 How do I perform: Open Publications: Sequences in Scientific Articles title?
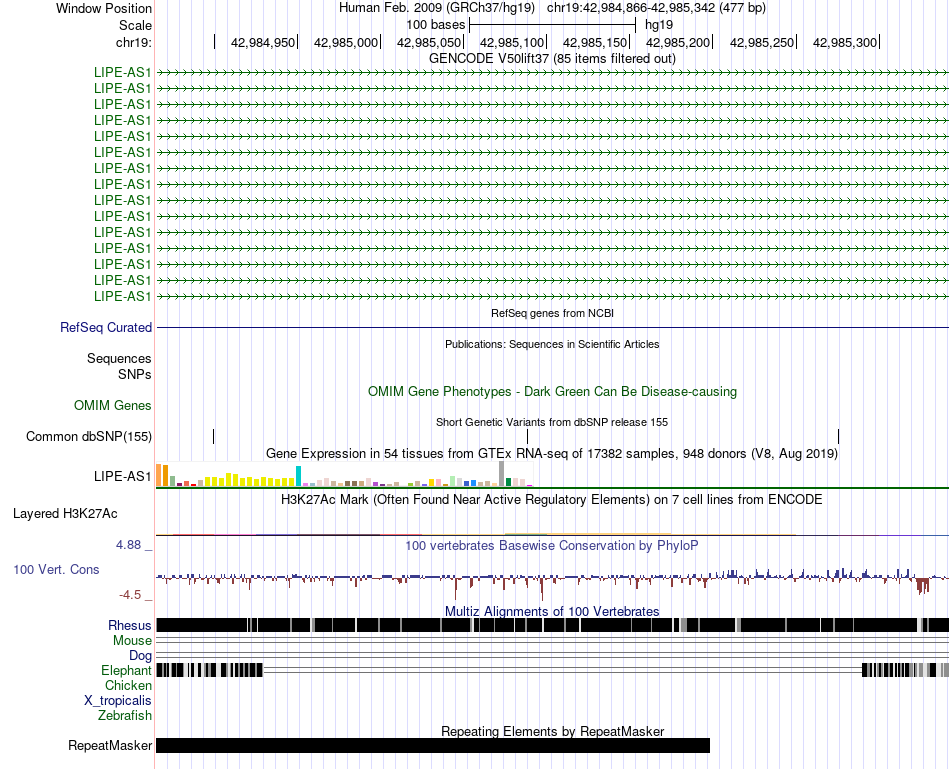point(552,344)
